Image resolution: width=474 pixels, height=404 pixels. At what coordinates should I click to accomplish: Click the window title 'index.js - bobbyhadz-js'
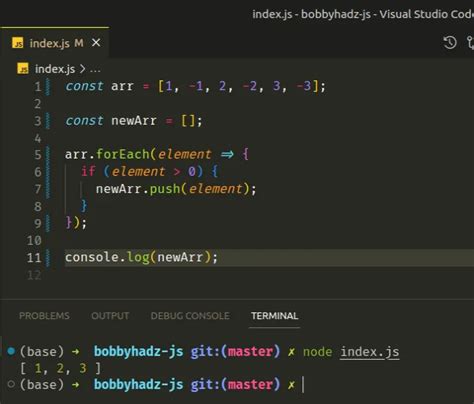(x=311, y=14)
